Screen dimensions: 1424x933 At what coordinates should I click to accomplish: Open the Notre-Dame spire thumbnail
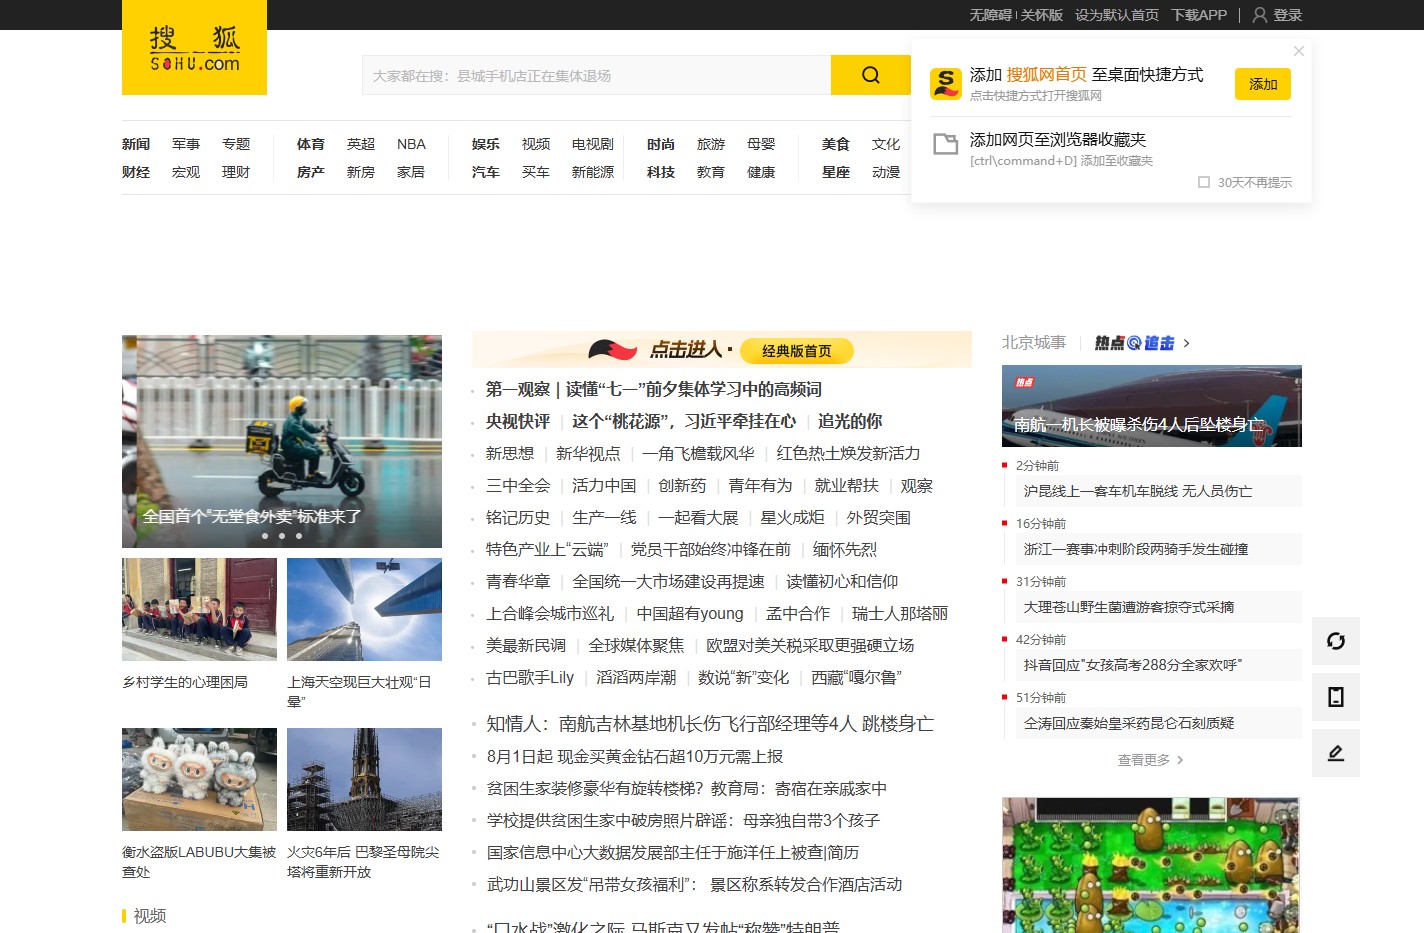(364, 779)
